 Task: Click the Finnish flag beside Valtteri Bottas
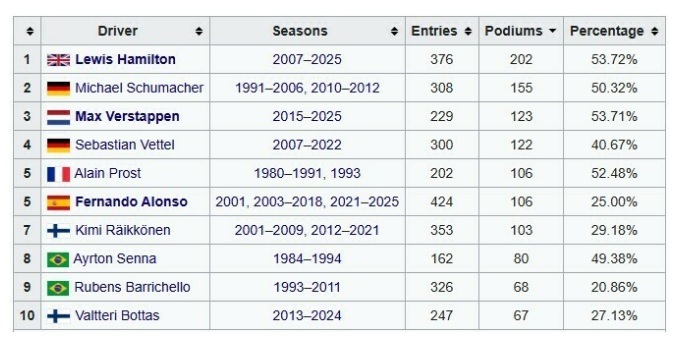coord(58,316)
